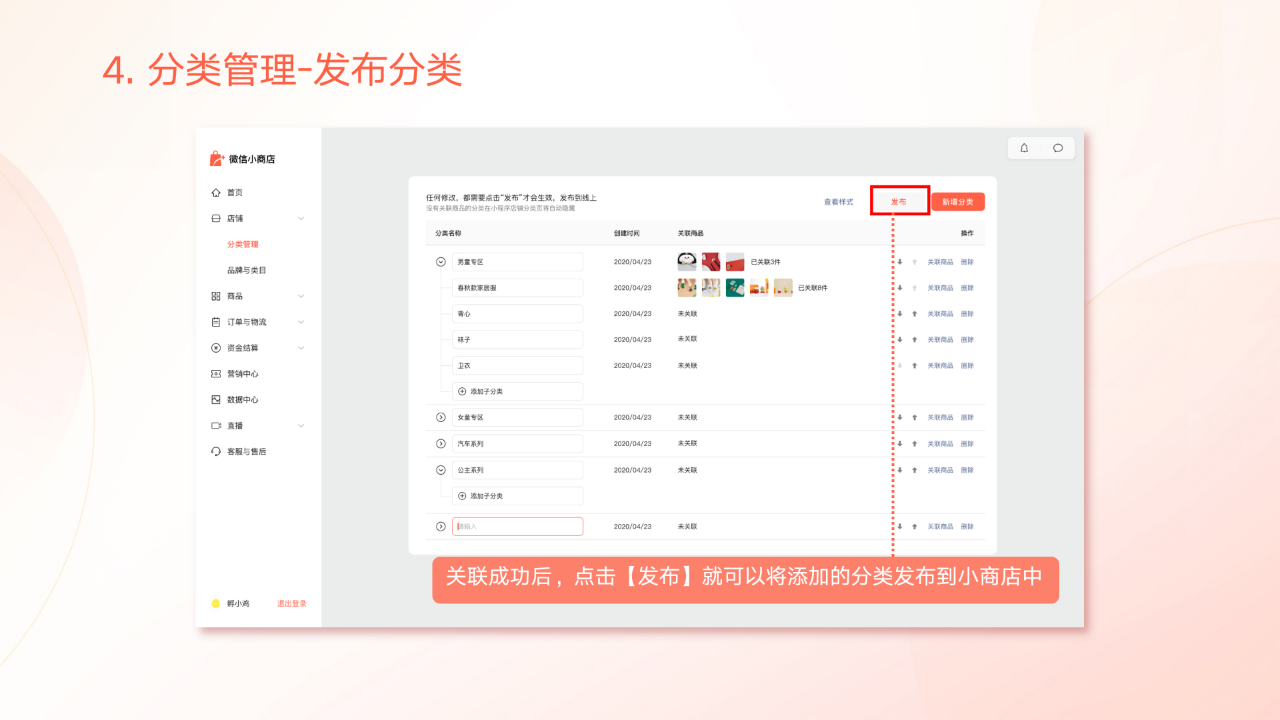This screenshot has width=1280, height=720.
Task: Open the 查看样式 link
Action: point(838,202)
